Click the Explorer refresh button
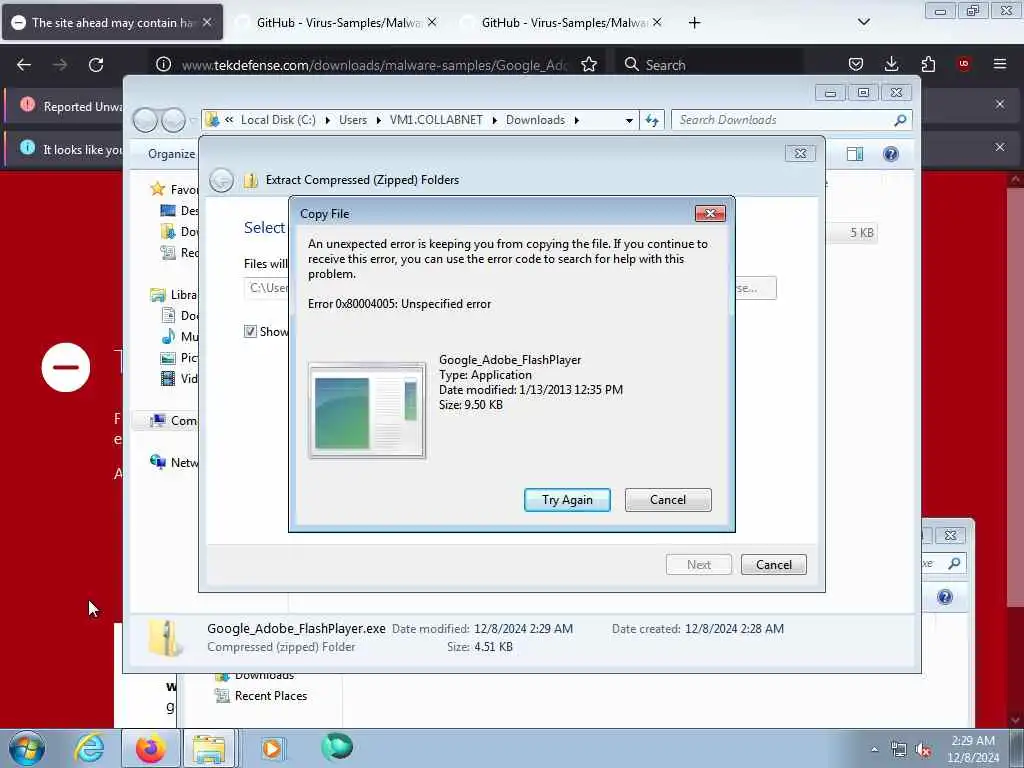The width and height of the screenshot is (1024, 768). [x=652, y=120]
